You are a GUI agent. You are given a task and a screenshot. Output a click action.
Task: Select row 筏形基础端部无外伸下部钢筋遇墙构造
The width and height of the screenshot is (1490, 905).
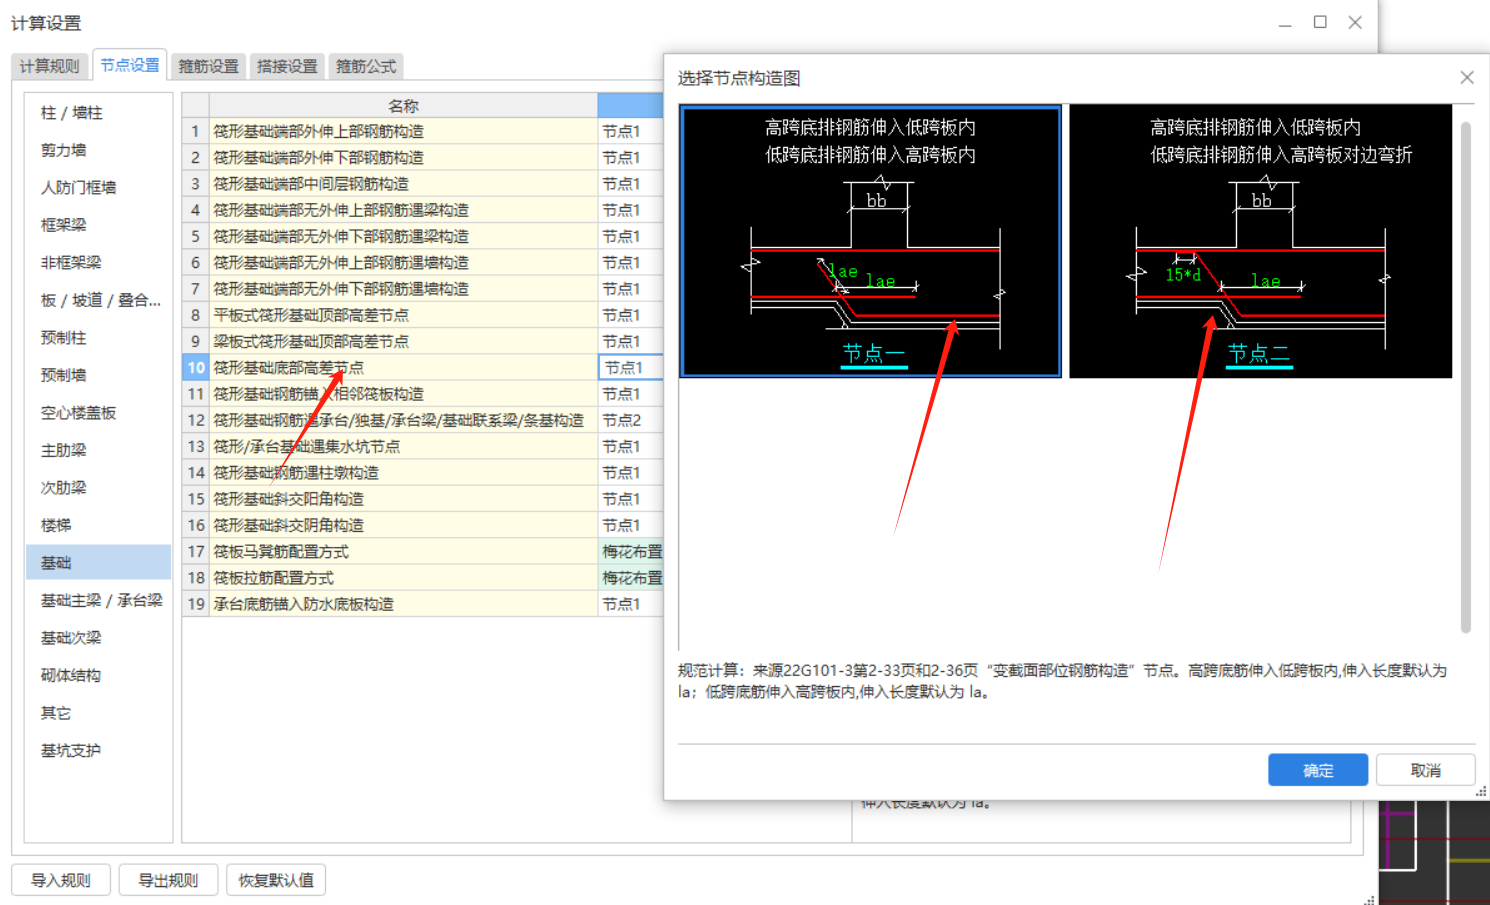pos(403,289)
